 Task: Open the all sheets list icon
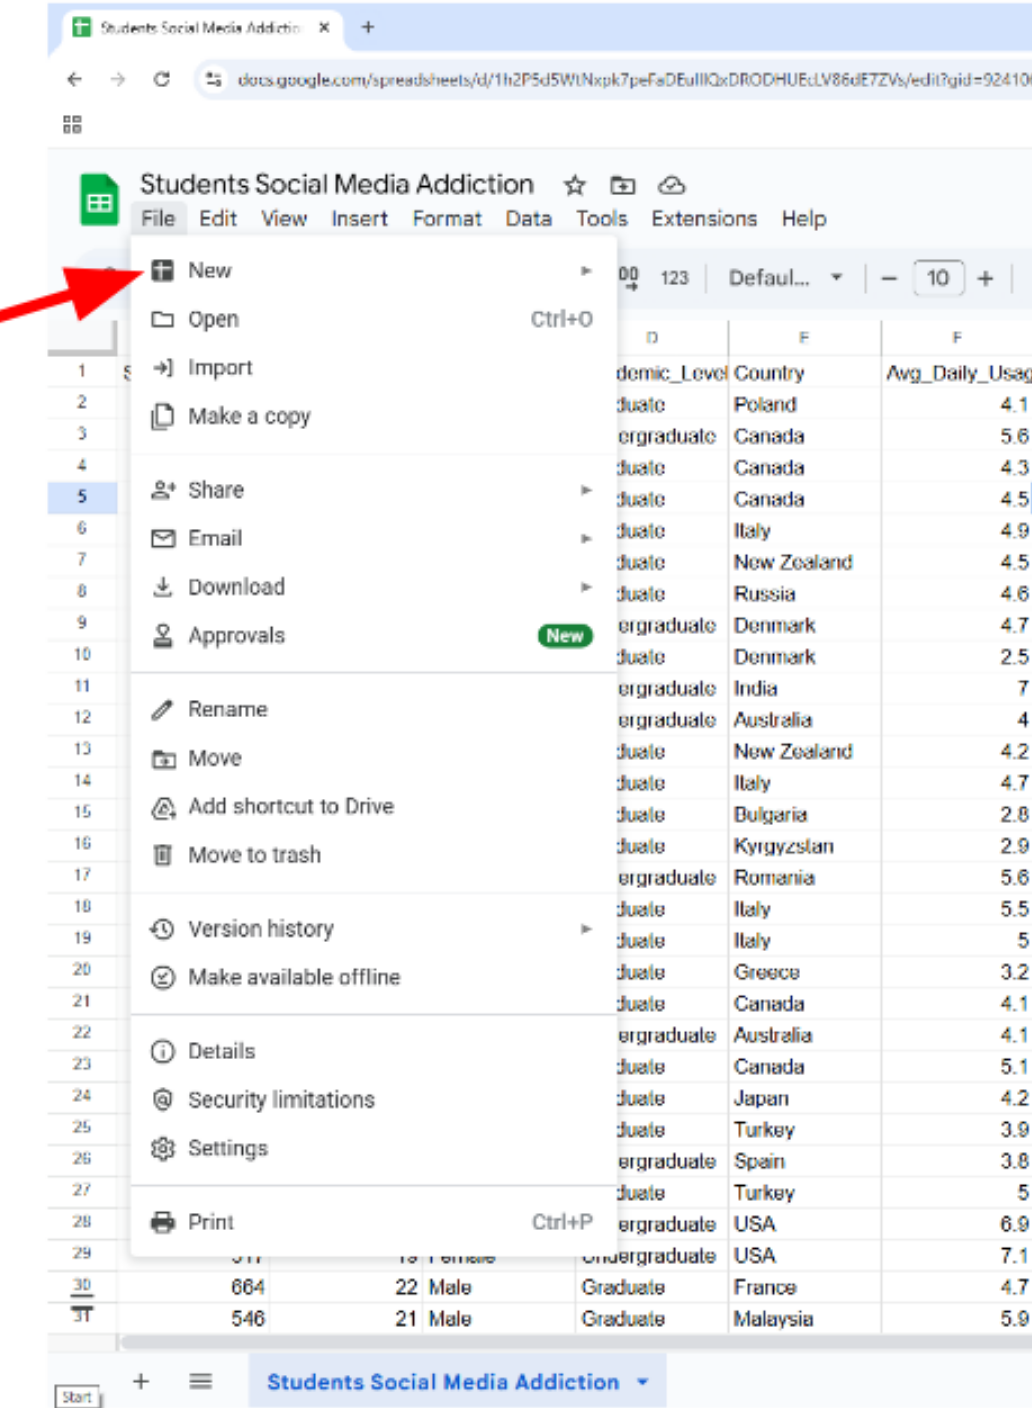point(201,1381)
